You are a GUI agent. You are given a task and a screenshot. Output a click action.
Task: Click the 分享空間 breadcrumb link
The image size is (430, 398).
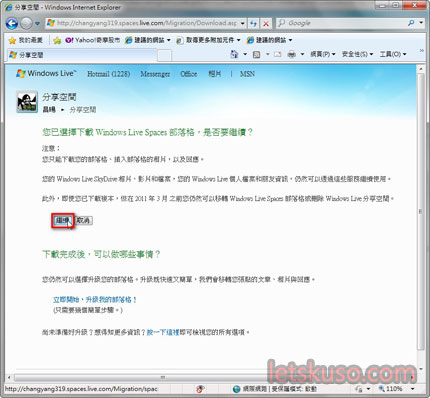pos(83,110)
